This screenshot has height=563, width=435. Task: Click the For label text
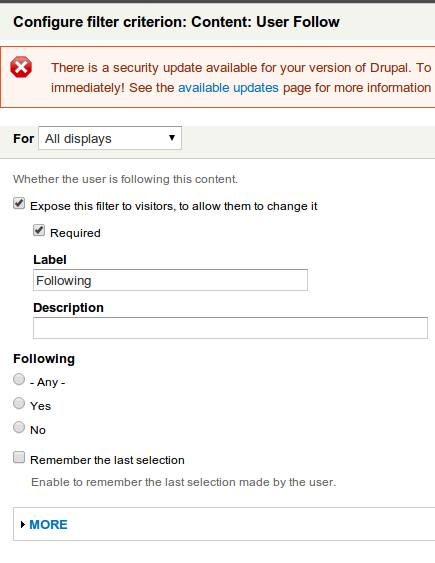[x=24, y=139]
